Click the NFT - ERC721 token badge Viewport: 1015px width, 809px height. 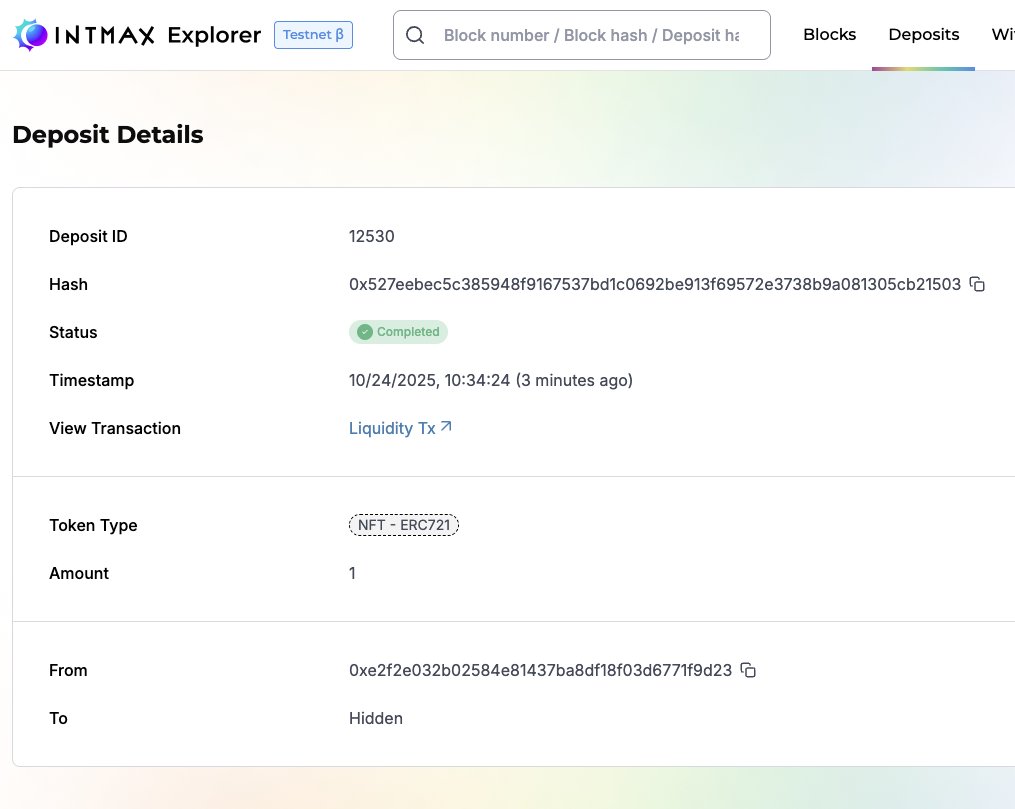tap(404, 525)
